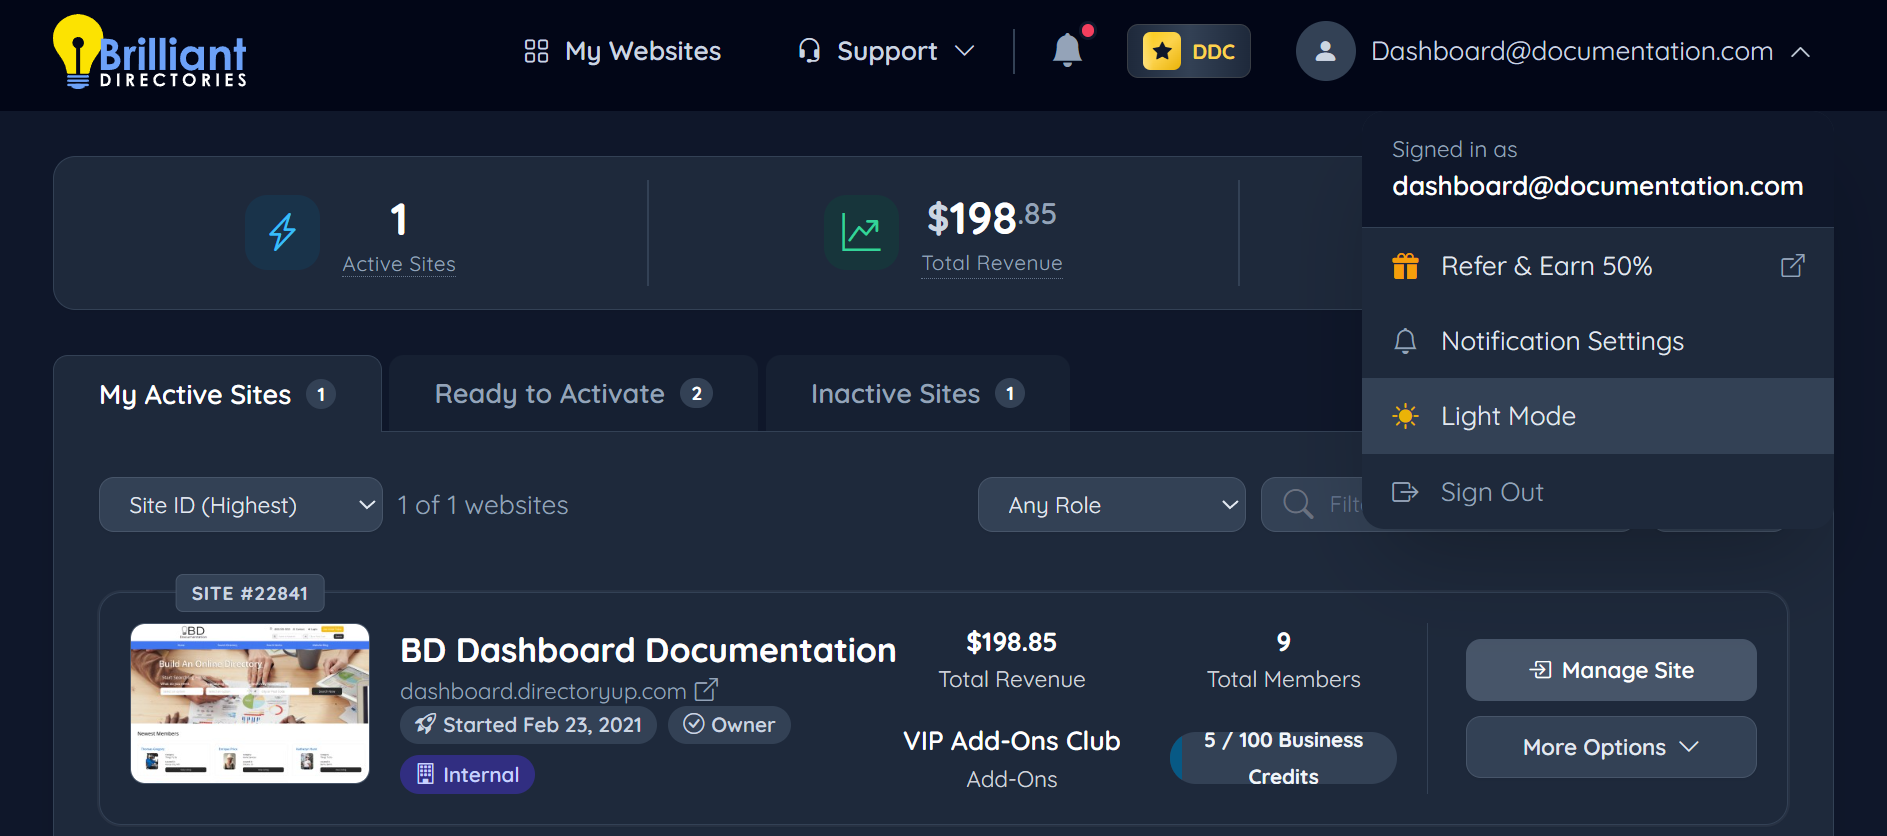Screen dimensions: 1887x836
Task: Switch to Light Mode
Action: tap(1597, 416)
